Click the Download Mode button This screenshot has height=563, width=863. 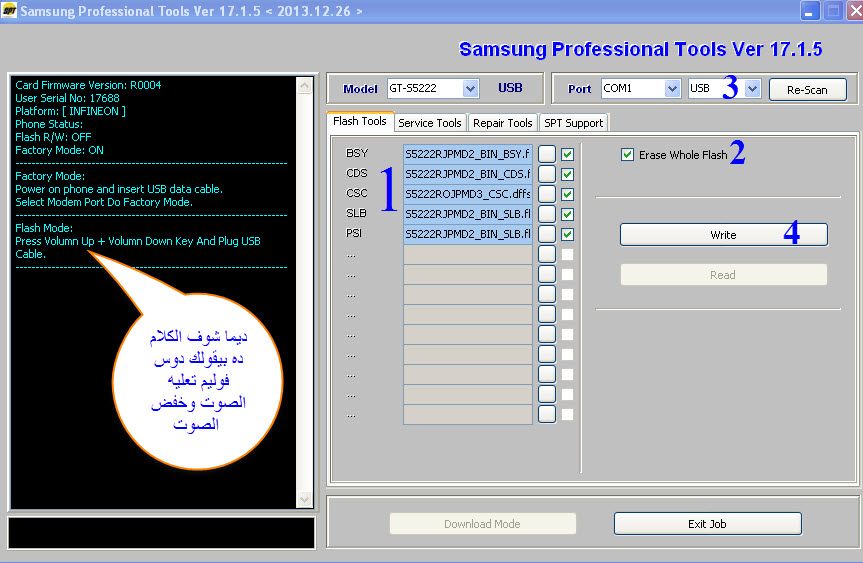click(x=483, y=524)
